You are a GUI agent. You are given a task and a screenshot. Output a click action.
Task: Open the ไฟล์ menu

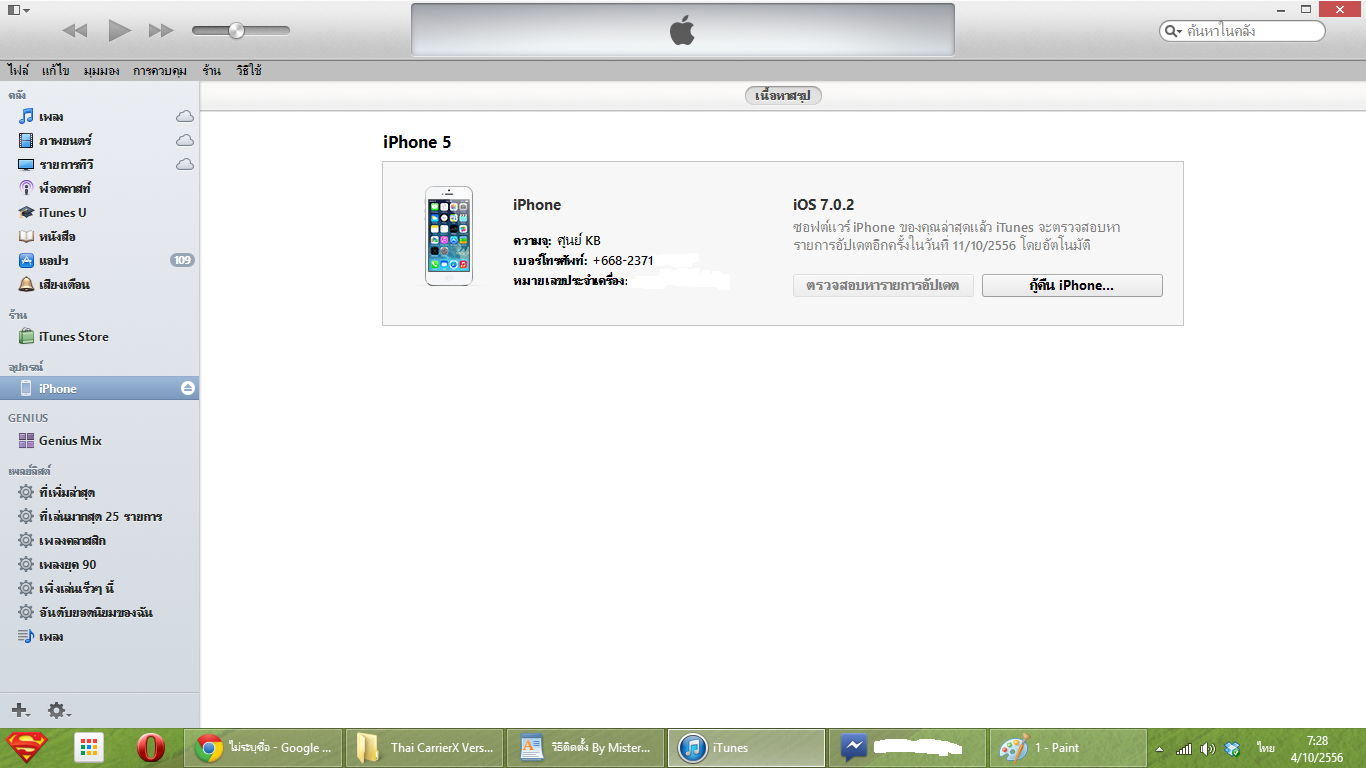18,71
